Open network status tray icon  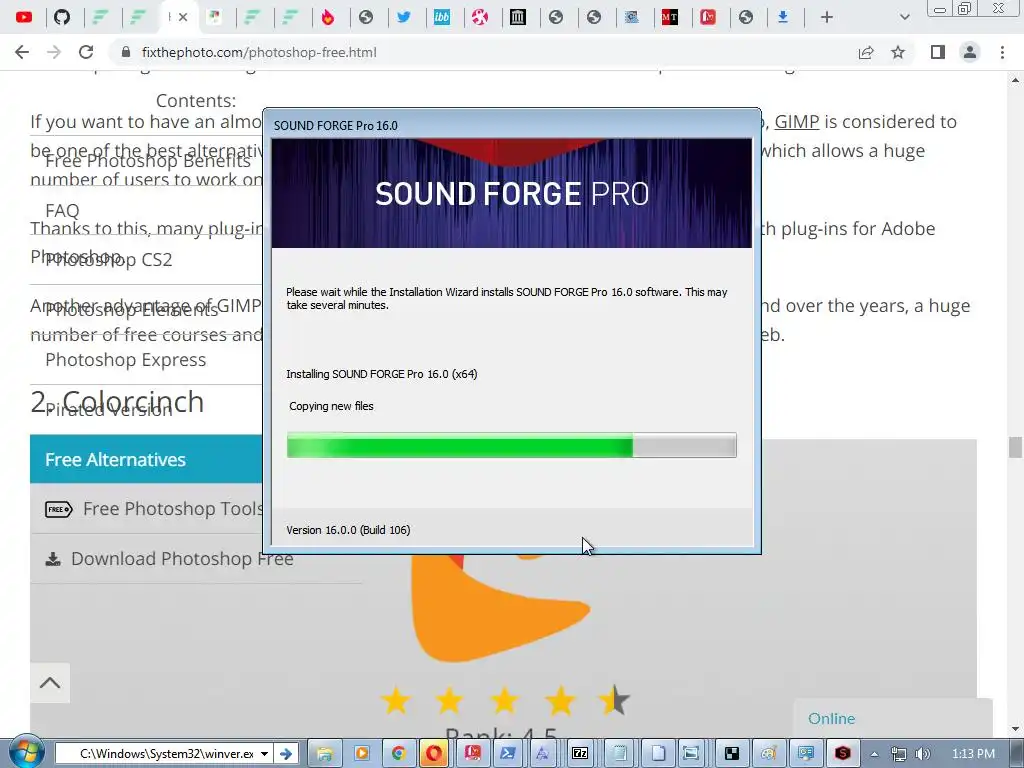click(899, 754)
